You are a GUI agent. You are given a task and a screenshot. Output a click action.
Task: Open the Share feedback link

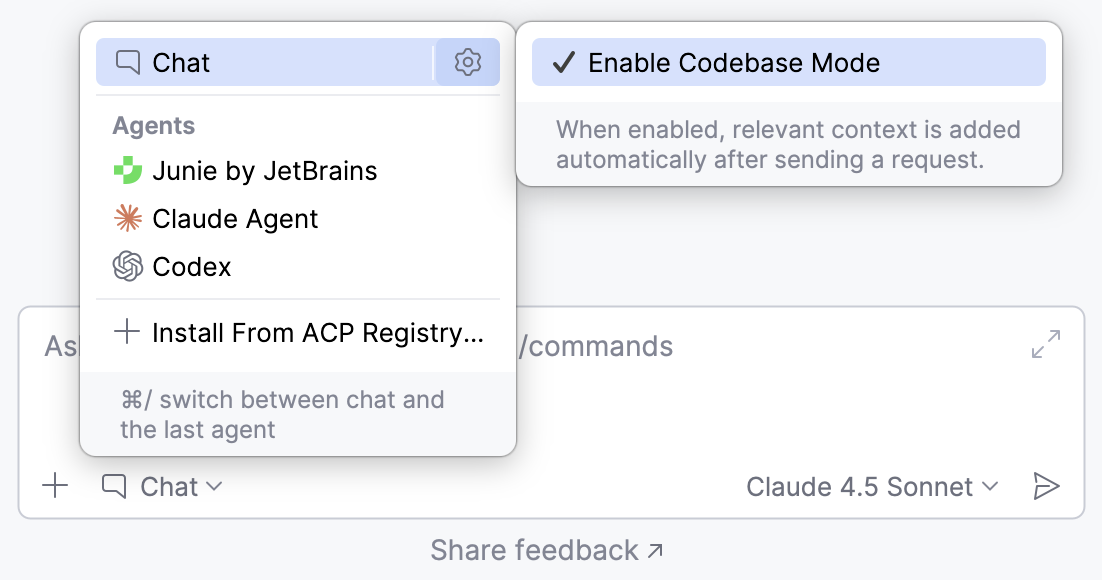[x=547, y=549]
